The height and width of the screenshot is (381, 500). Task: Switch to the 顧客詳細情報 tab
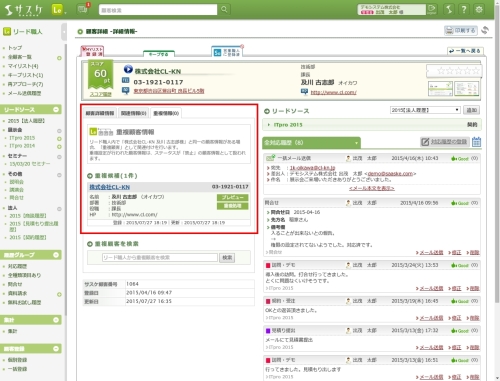(x=100, y=113)
